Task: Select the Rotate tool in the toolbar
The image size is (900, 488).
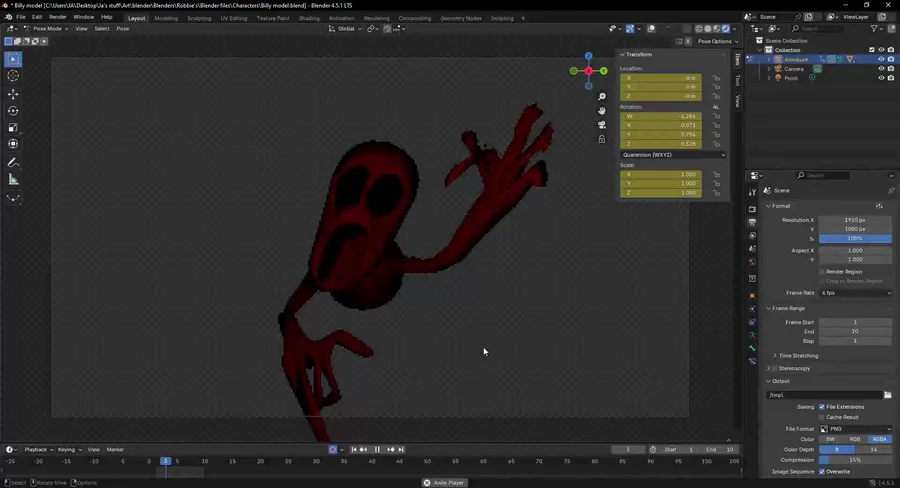Action: pos(13,111)
